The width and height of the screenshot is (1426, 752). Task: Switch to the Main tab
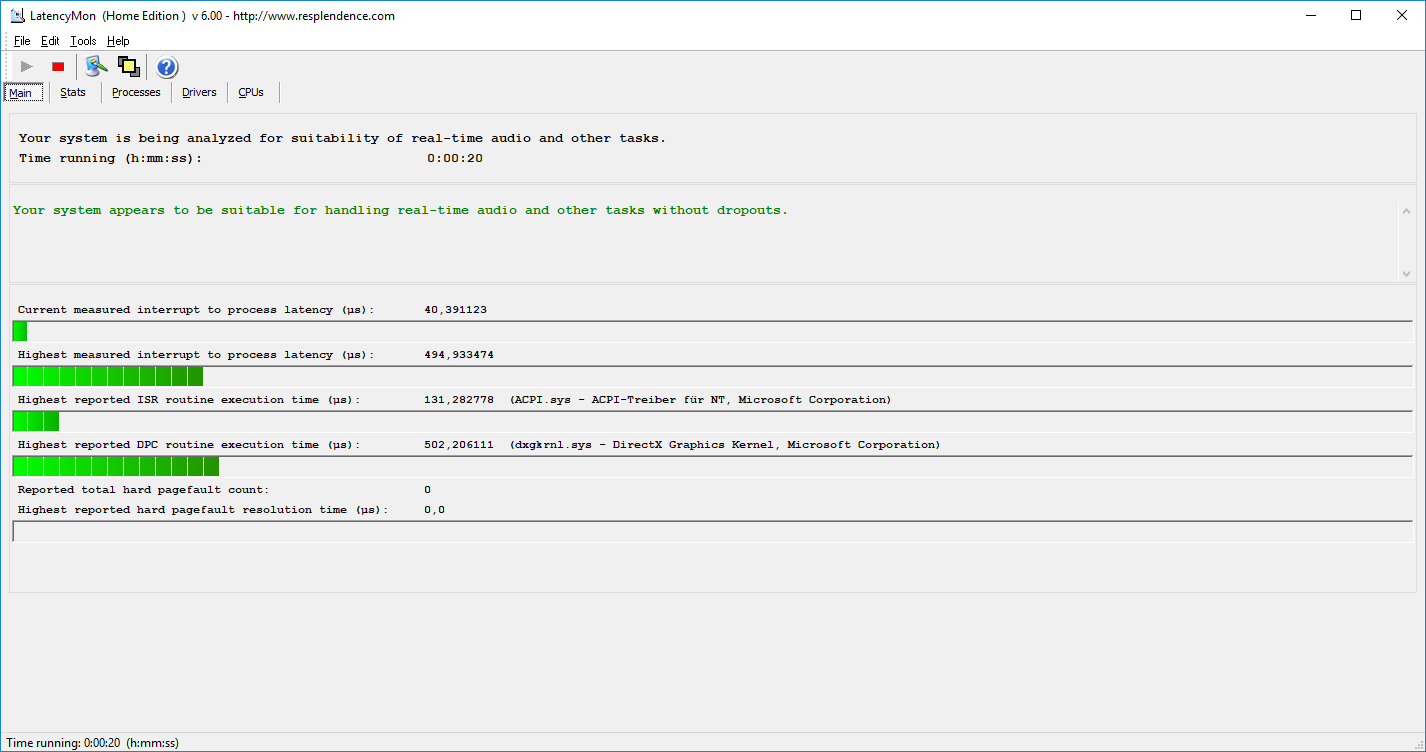pyautogui.click(x=21, y=93)
